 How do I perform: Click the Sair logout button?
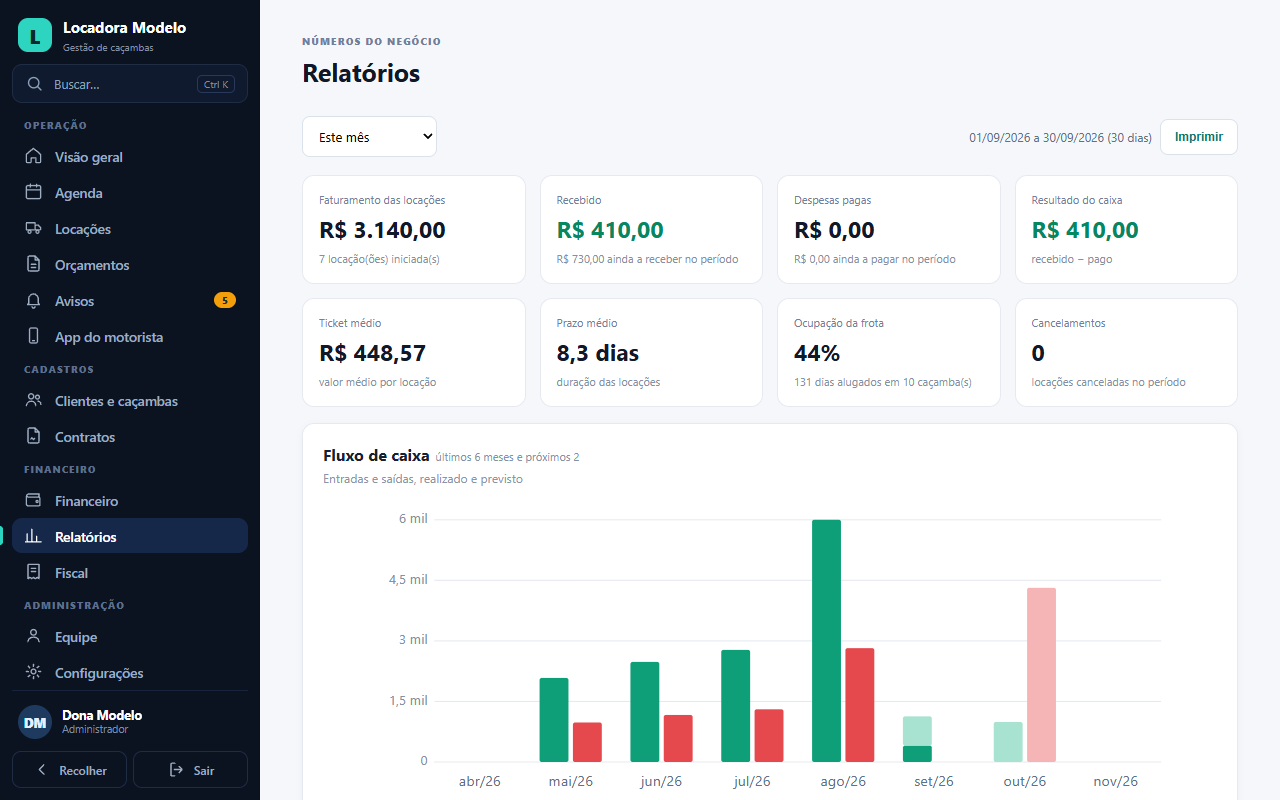[x=190, y=770]
